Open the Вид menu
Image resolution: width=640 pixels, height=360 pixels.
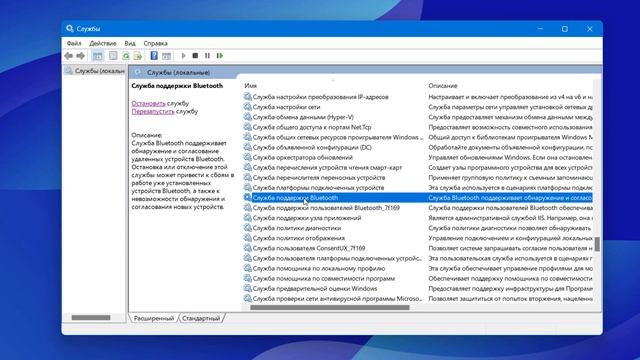(130, 43)
